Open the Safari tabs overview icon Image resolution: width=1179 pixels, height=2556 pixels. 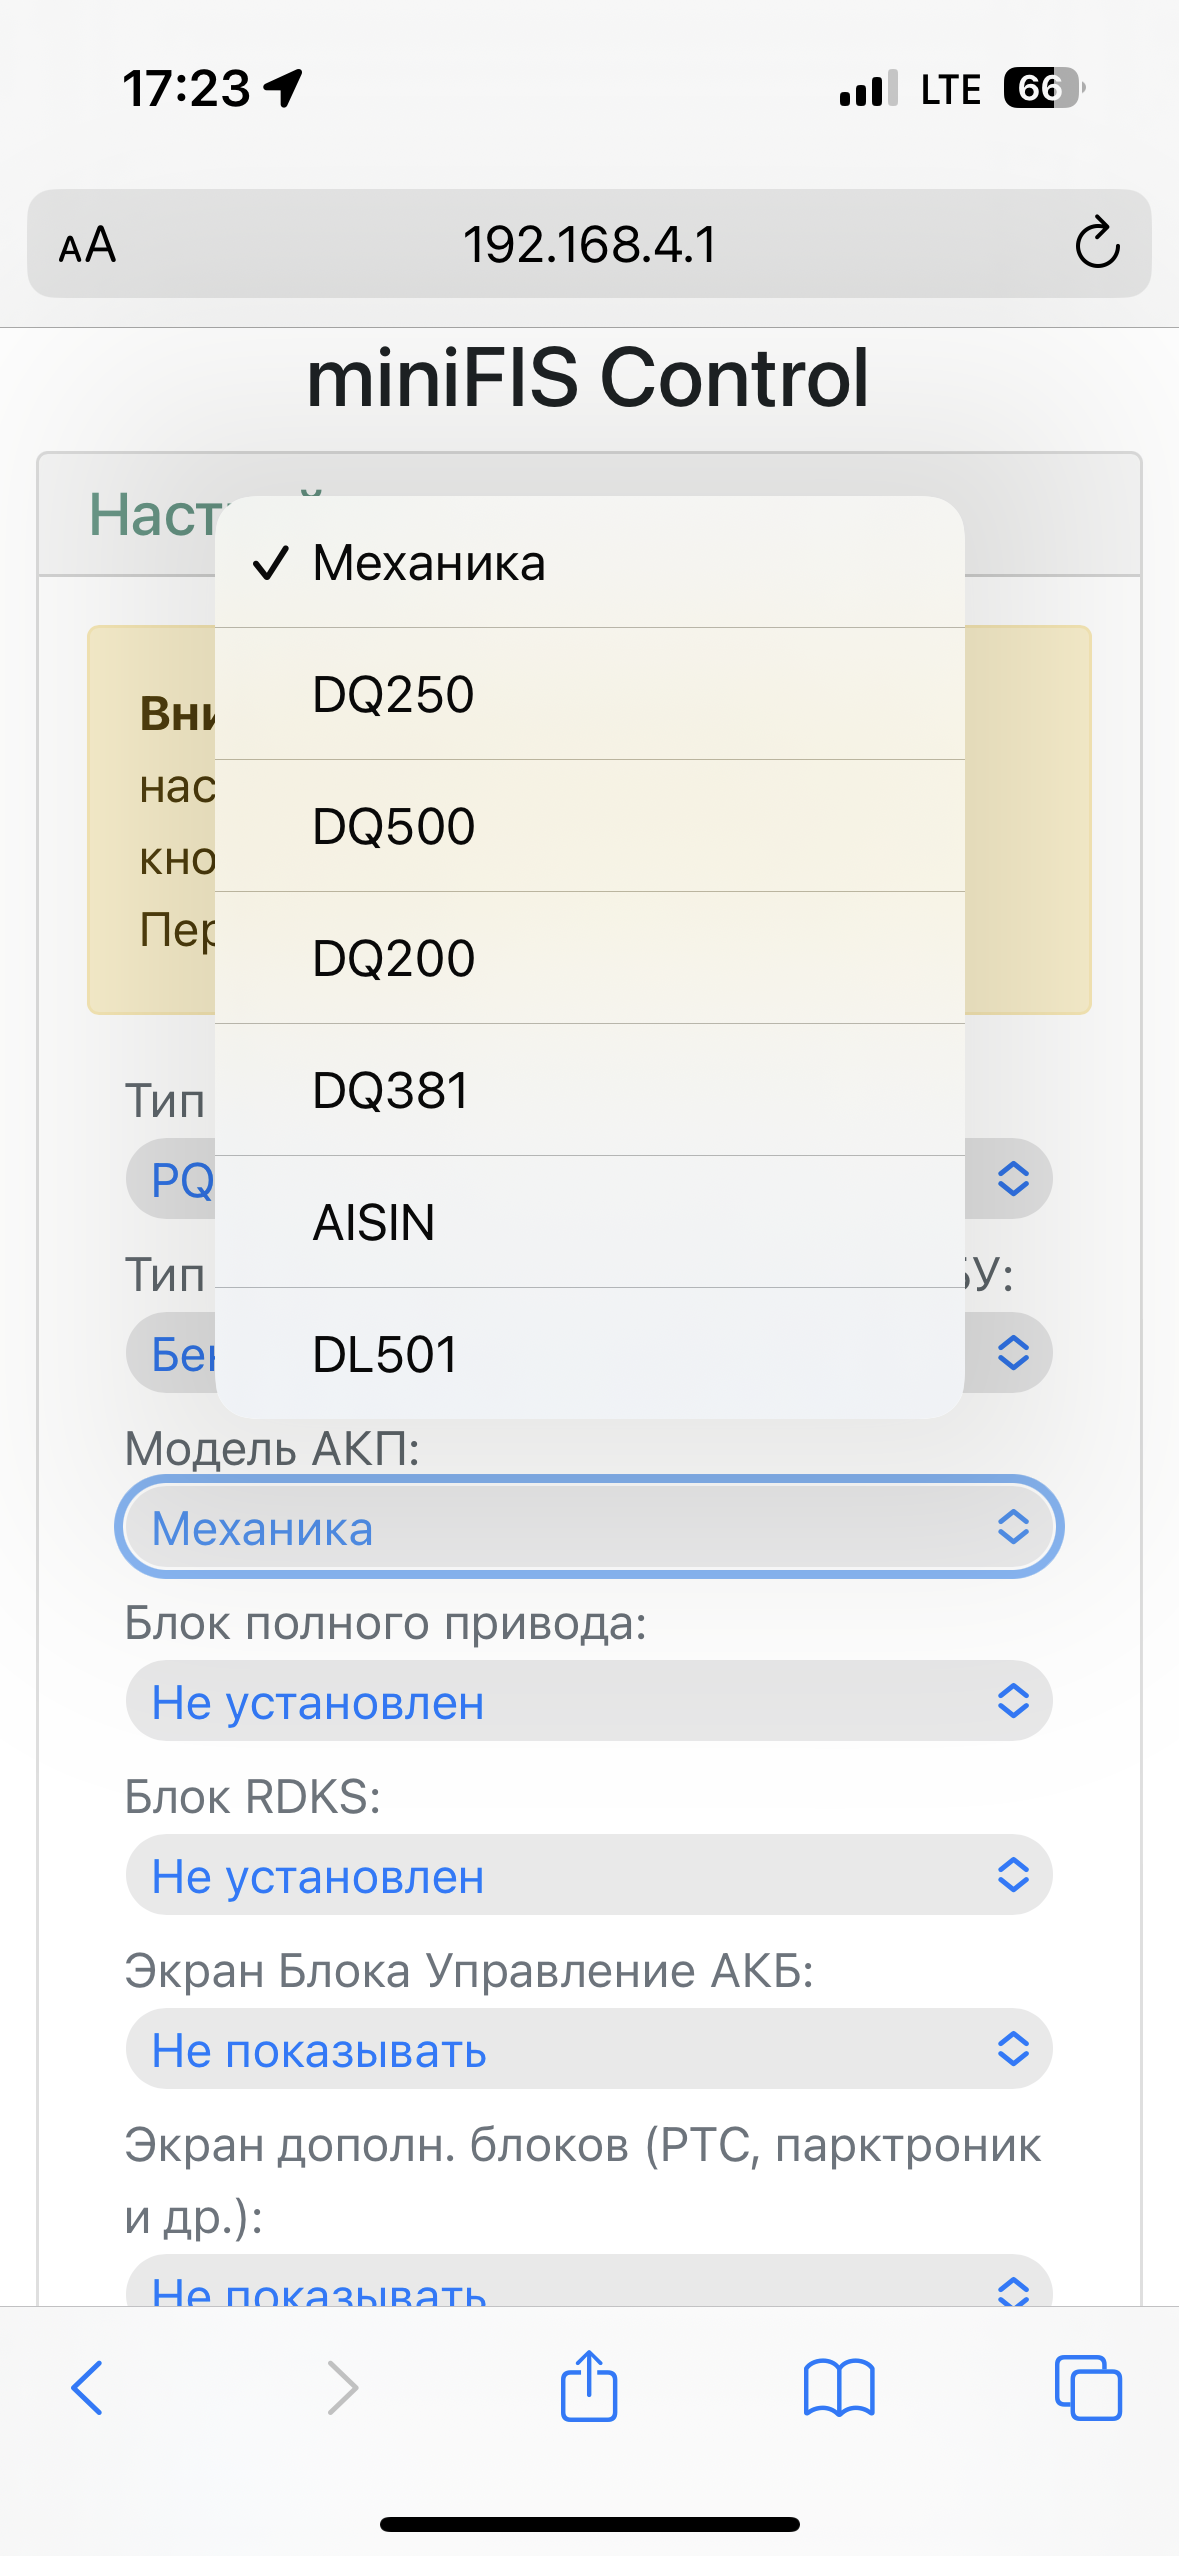point(1088,2388)
